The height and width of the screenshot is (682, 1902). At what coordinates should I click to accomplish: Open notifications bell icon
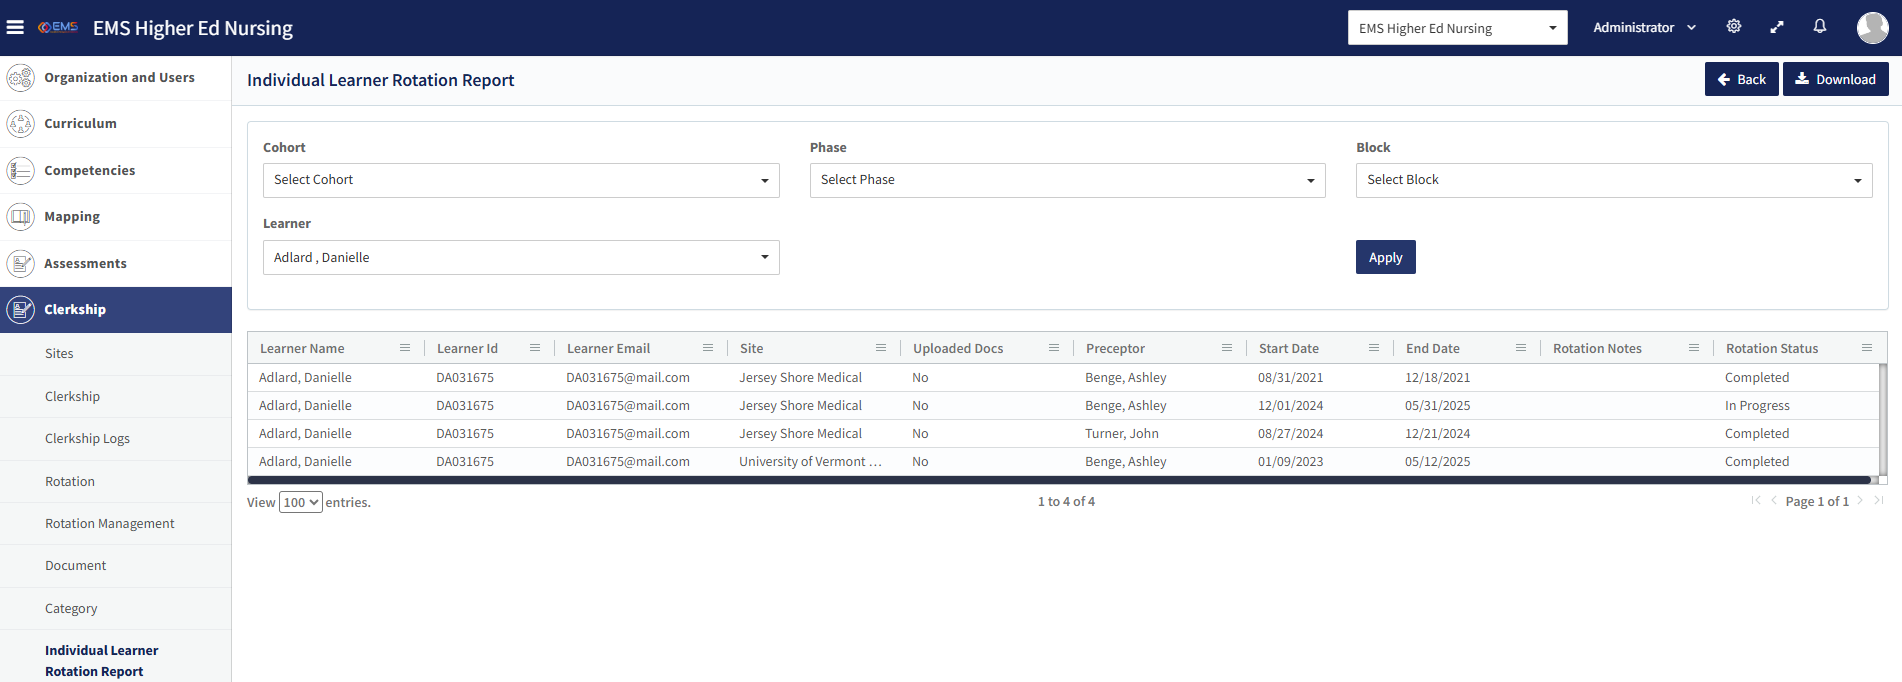point(1820,27)
